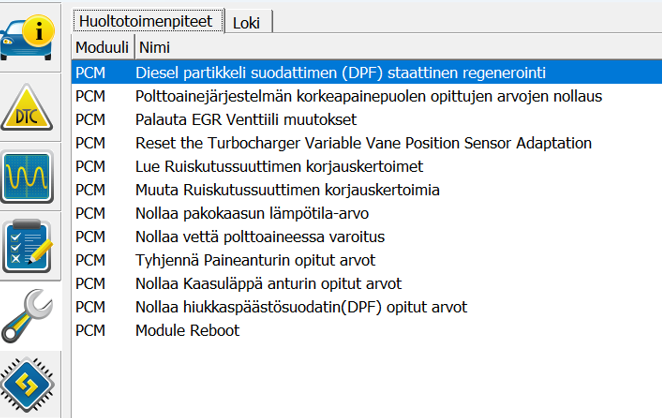Pick Nollaa vettä polttoaineessa varoitus

pyautogui.click(x=260, y=237)
